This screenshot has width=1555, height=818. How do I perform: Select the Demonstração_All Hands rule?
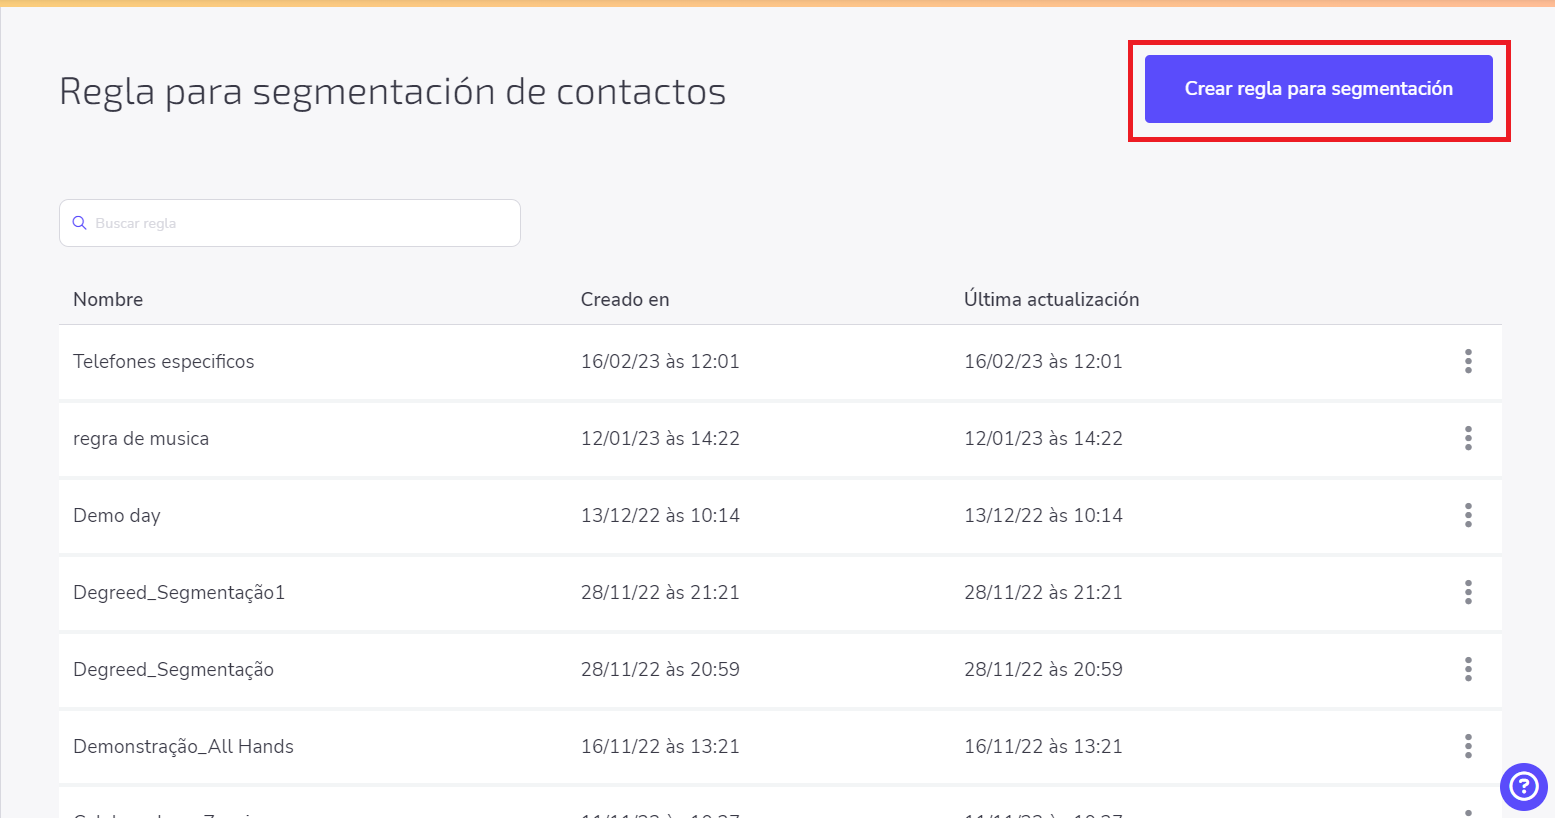point(184,746)
